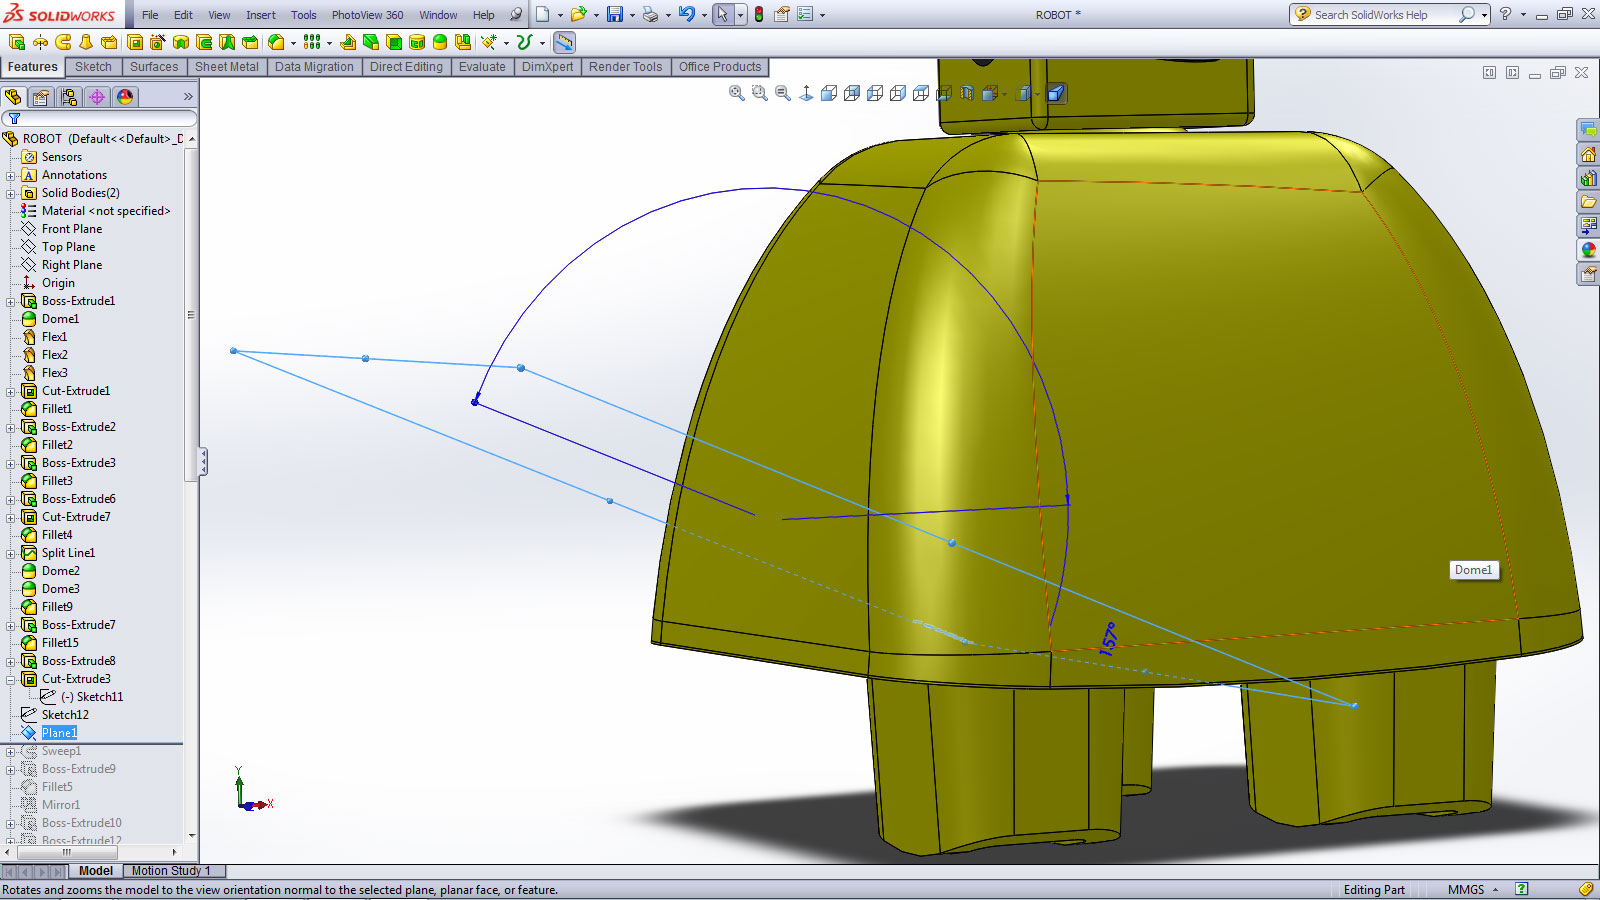1600x900 pixels.
Task: Click the Rebuild traffic light icon
Action: tap(759, 14)
